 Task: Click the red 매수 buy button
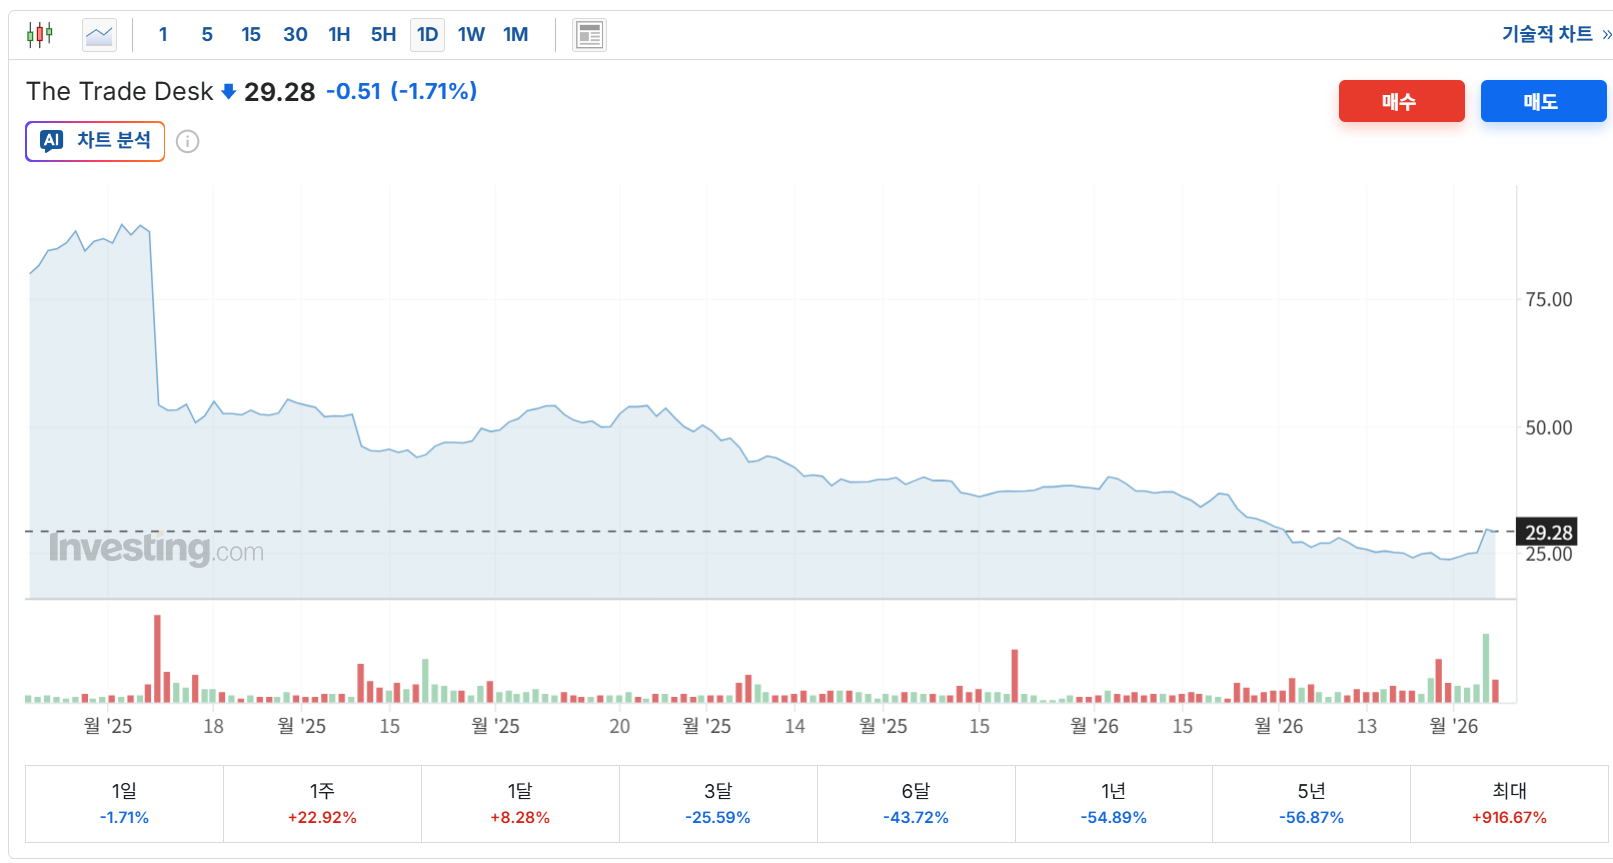(1401, 101)
